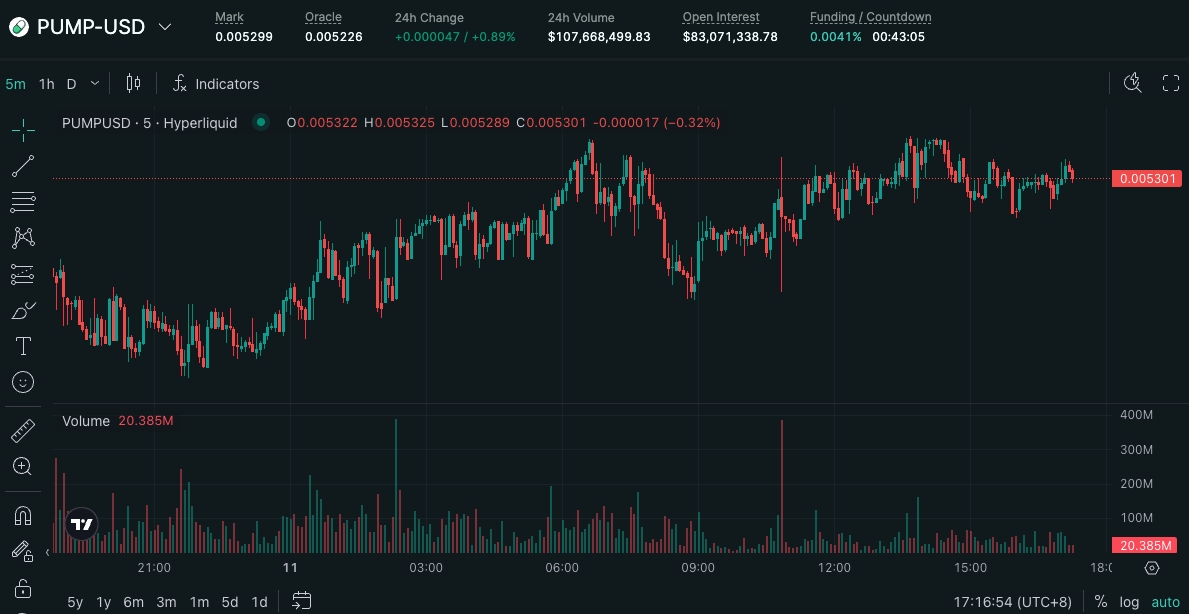
Task: Click the 17:16:54 (UTC+8) timezone selector
Action: [1012, 602]
